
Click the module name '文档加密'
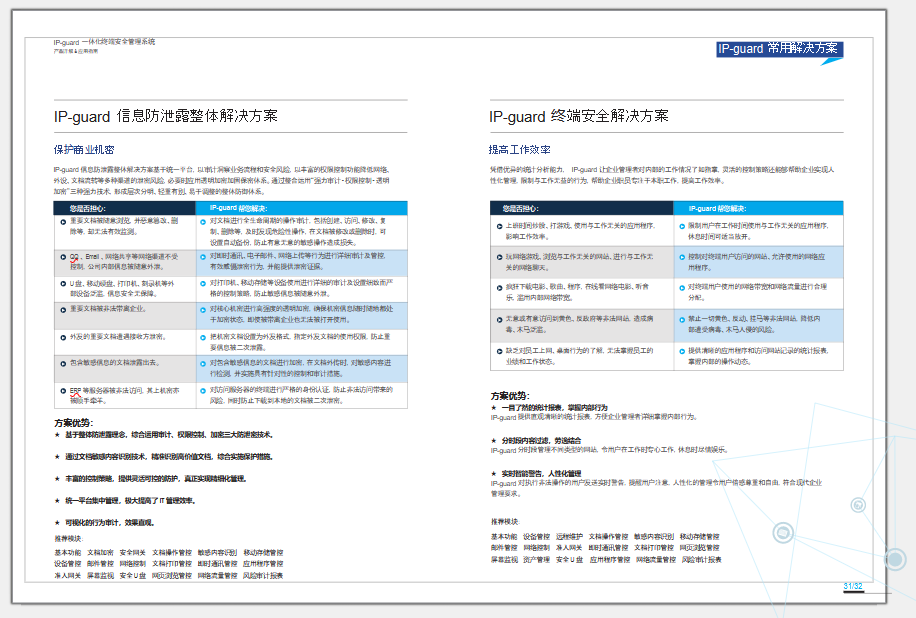[x=100, y=553]
